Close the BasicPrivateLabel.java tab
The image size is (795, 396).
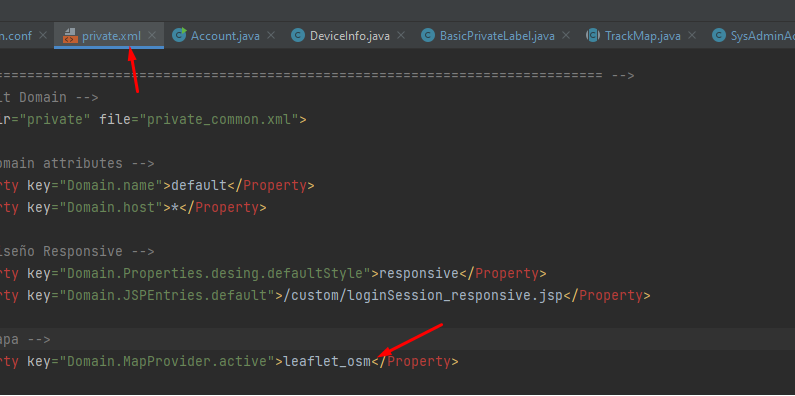click(x=566, y=35)
